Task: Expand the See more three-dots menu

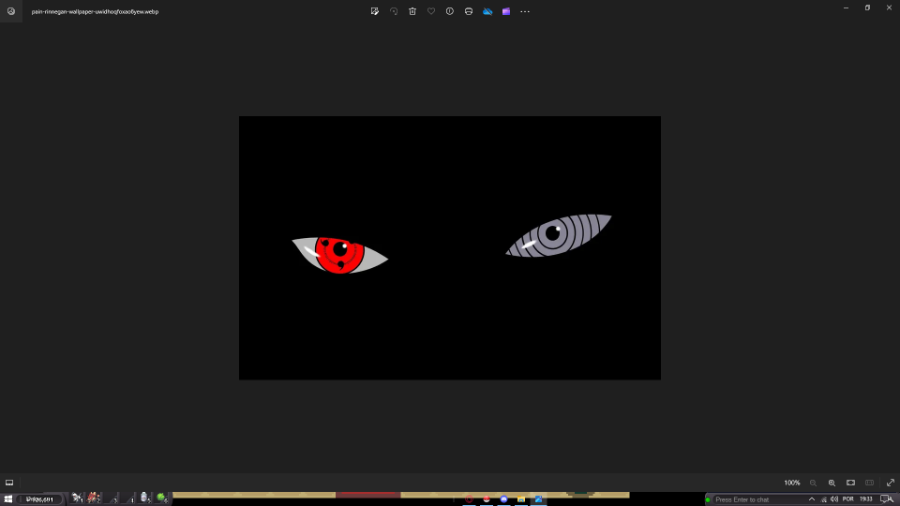Action: click(x=525, y=11)
